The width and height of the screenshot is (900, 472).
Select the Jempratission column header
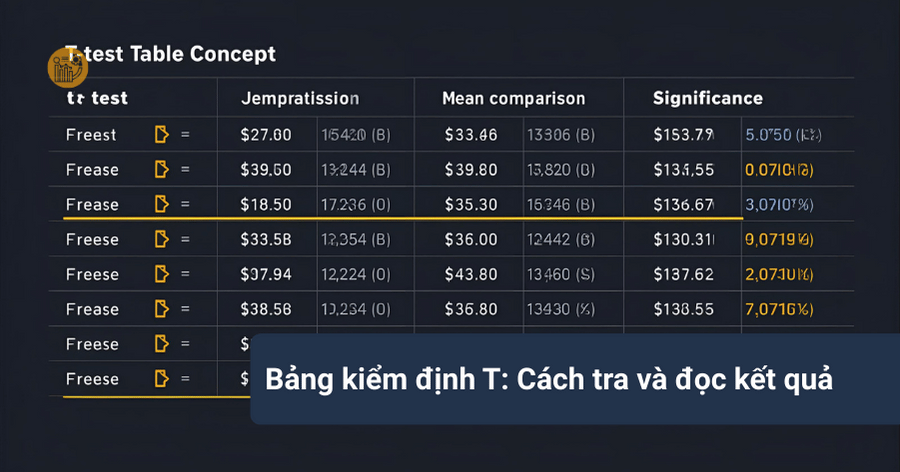pyautogui.click(x=300, y=99)
